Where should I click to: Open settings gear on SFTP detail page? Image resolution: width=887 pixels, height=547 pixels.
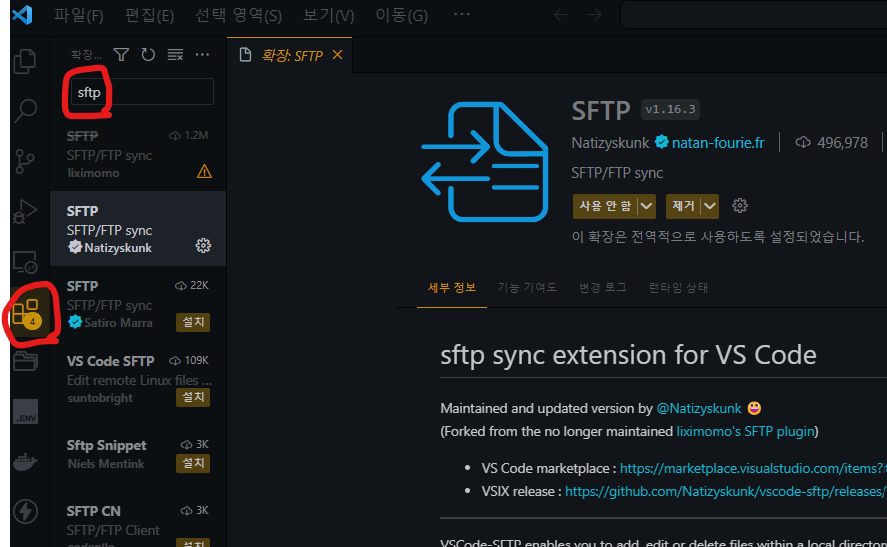point(740,205)
